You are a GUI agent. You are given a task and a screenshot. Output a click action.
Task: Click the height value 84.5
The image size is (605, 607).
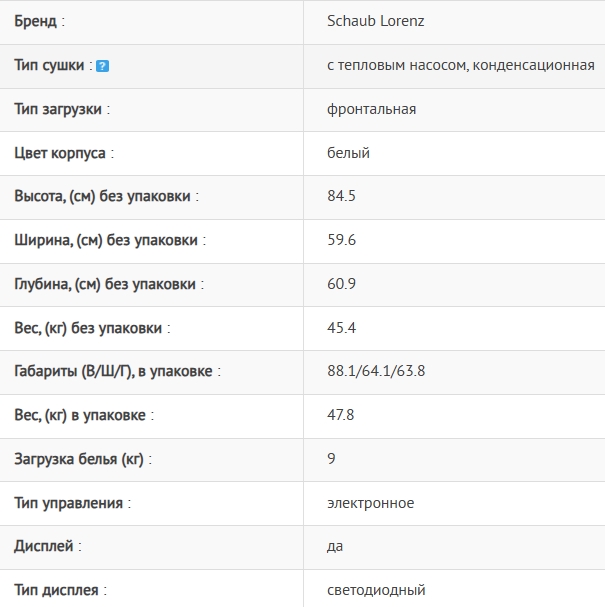[x=341, y=196]
